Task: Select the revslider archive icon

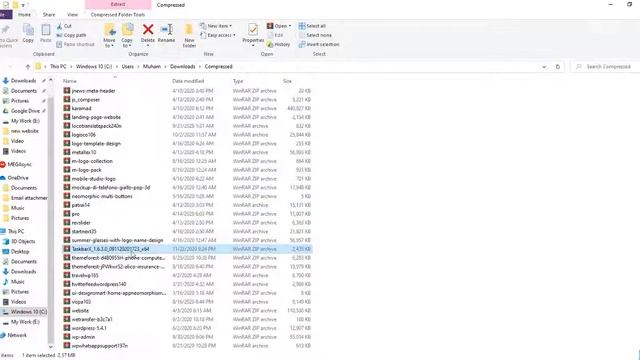Action: (x=67, y=222)
